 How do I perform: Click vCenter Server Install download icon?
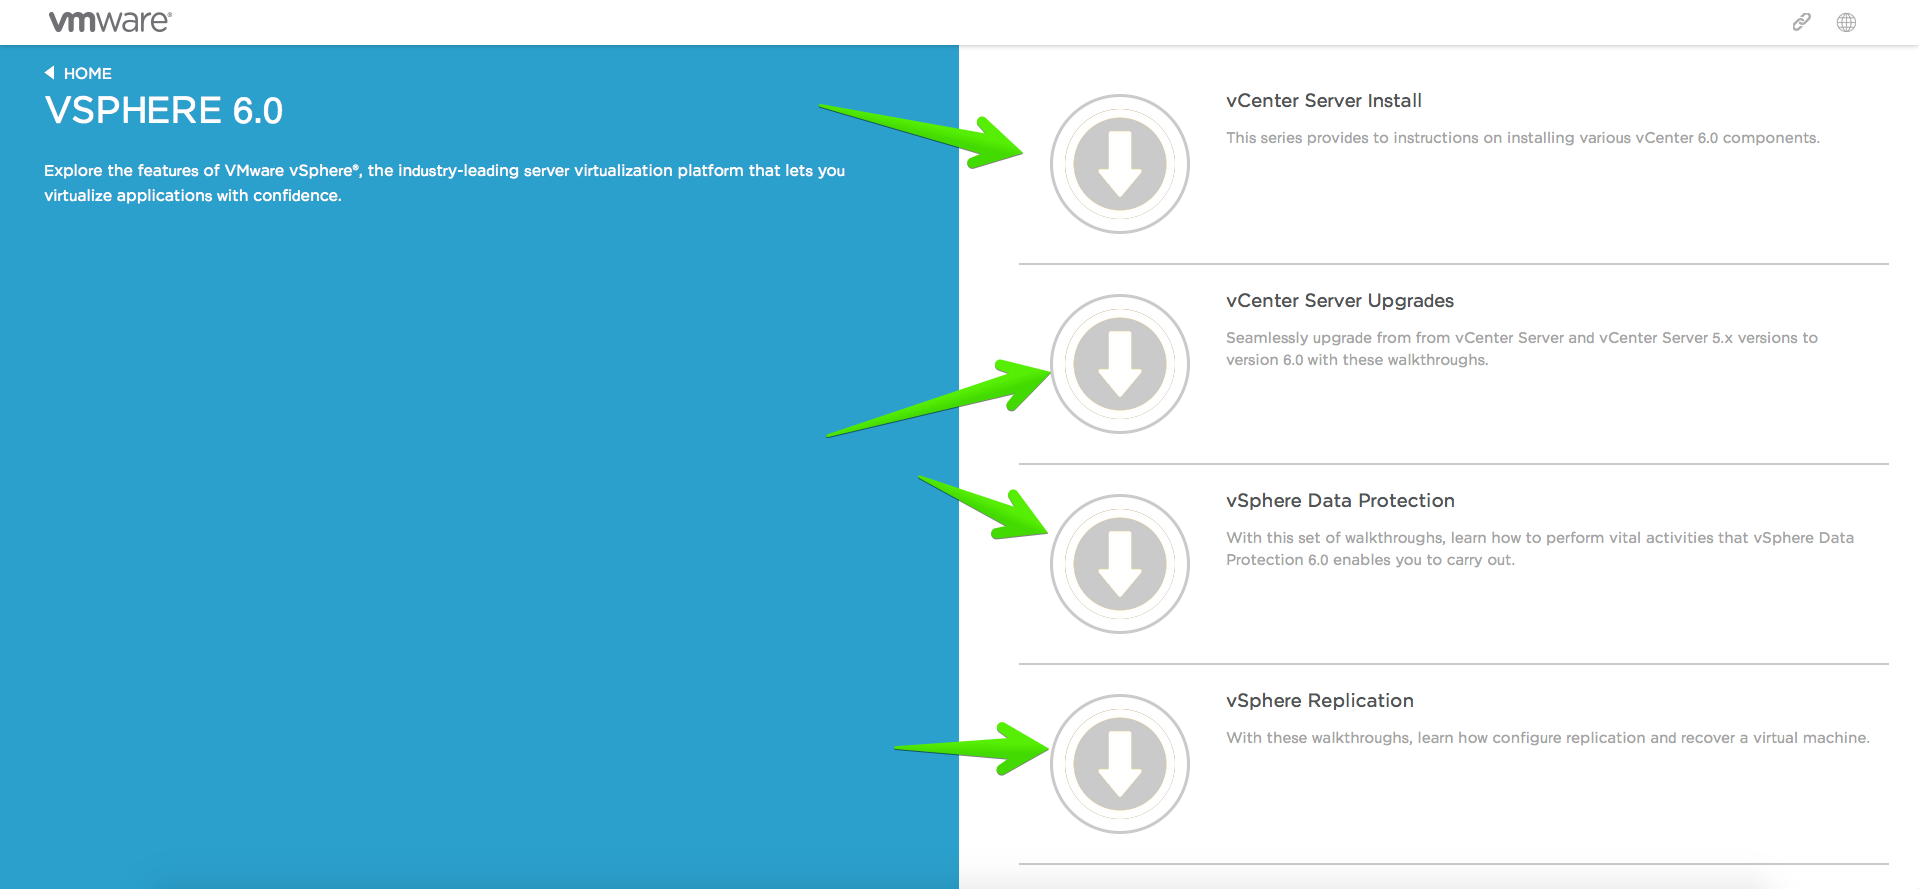point(1119,164)
